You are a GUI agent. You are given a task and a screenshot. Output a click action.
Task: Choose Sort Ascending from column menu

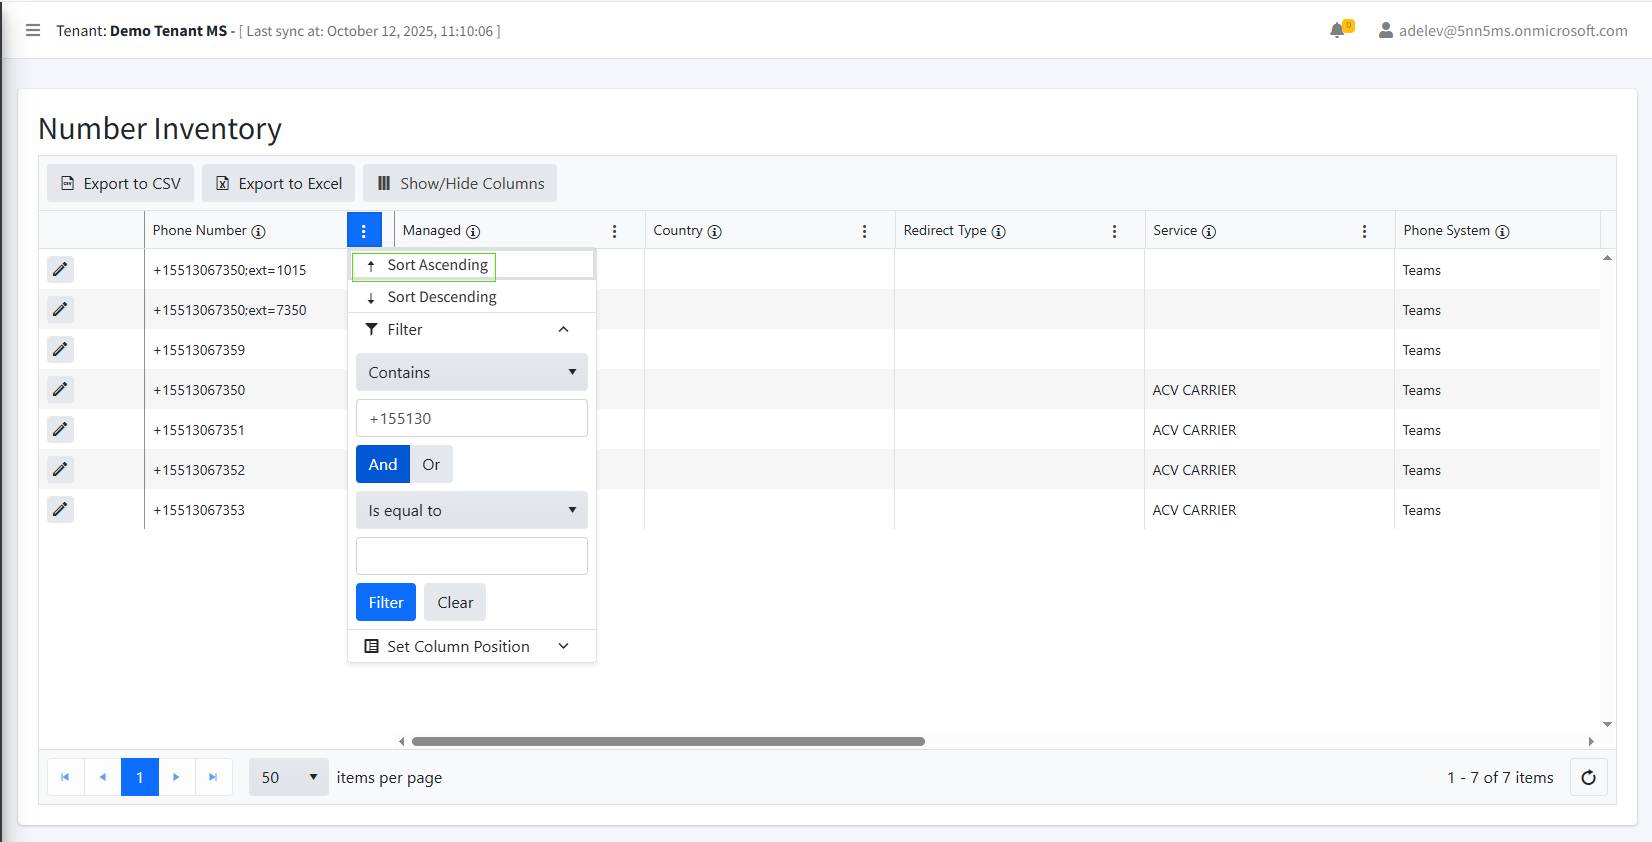[x=437, y=265]
